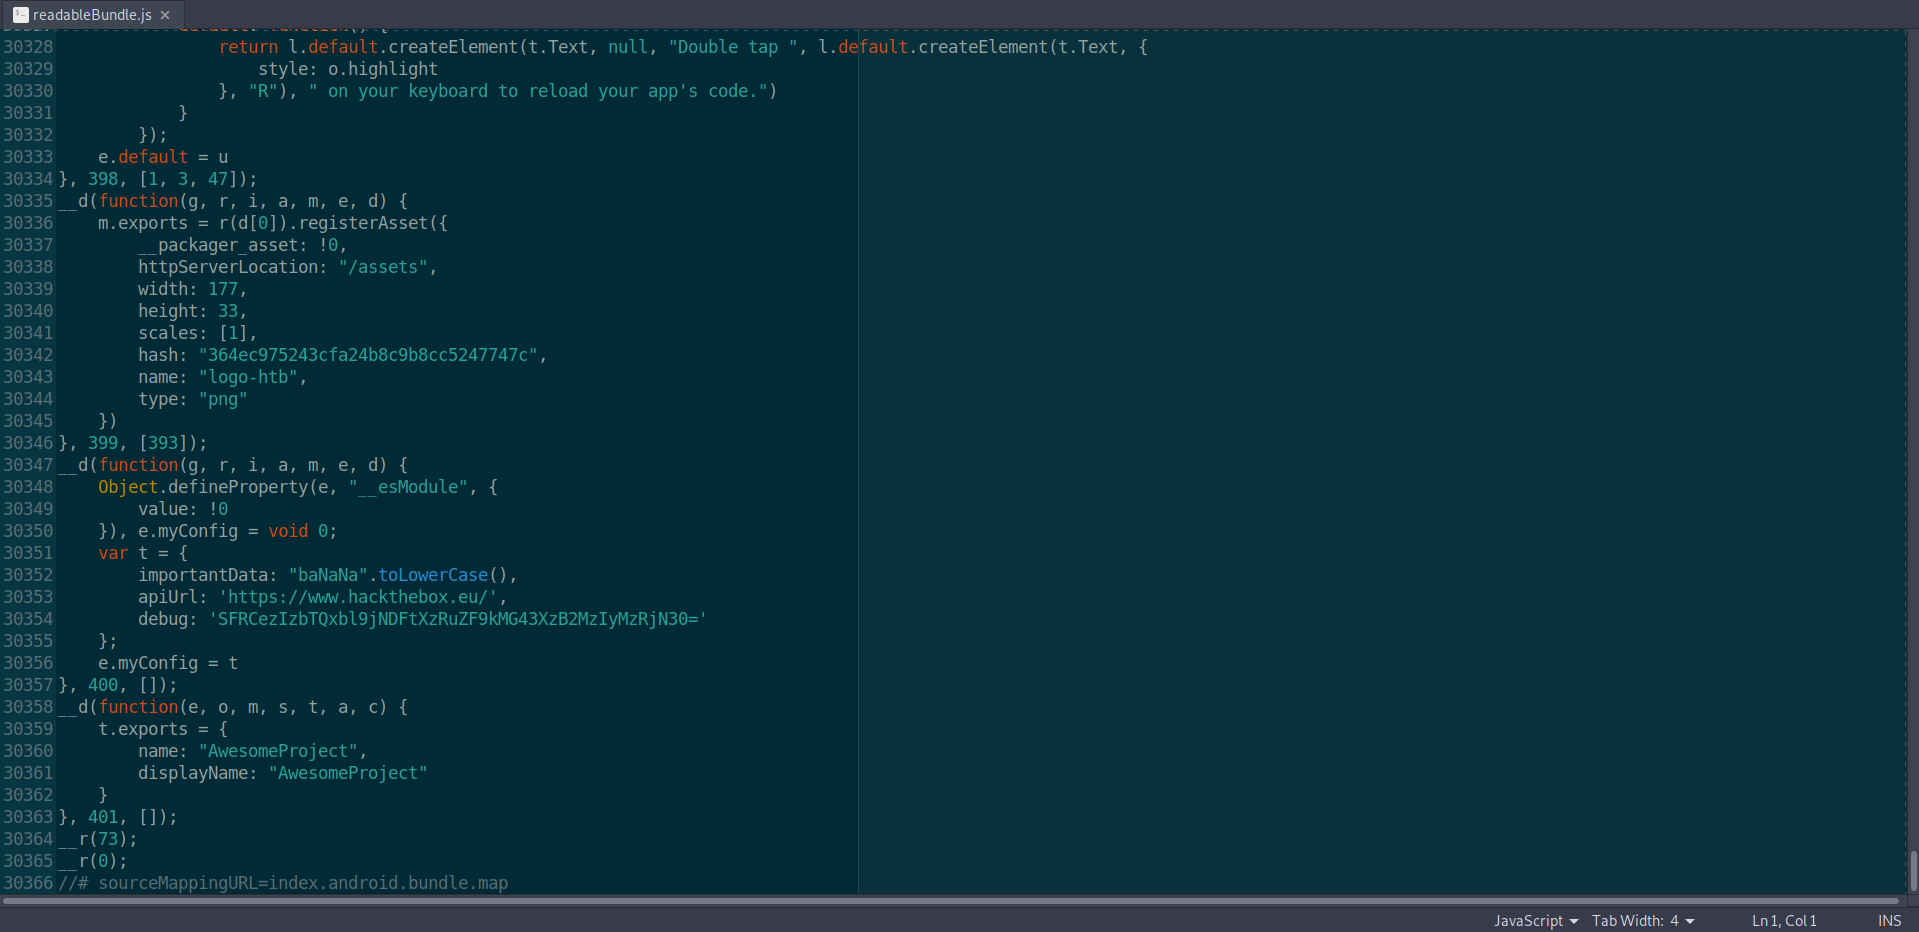Viewport: 1919px width, 932px height.
Task: Open the Tab Width dropdown
Action: coord(1642,920)
